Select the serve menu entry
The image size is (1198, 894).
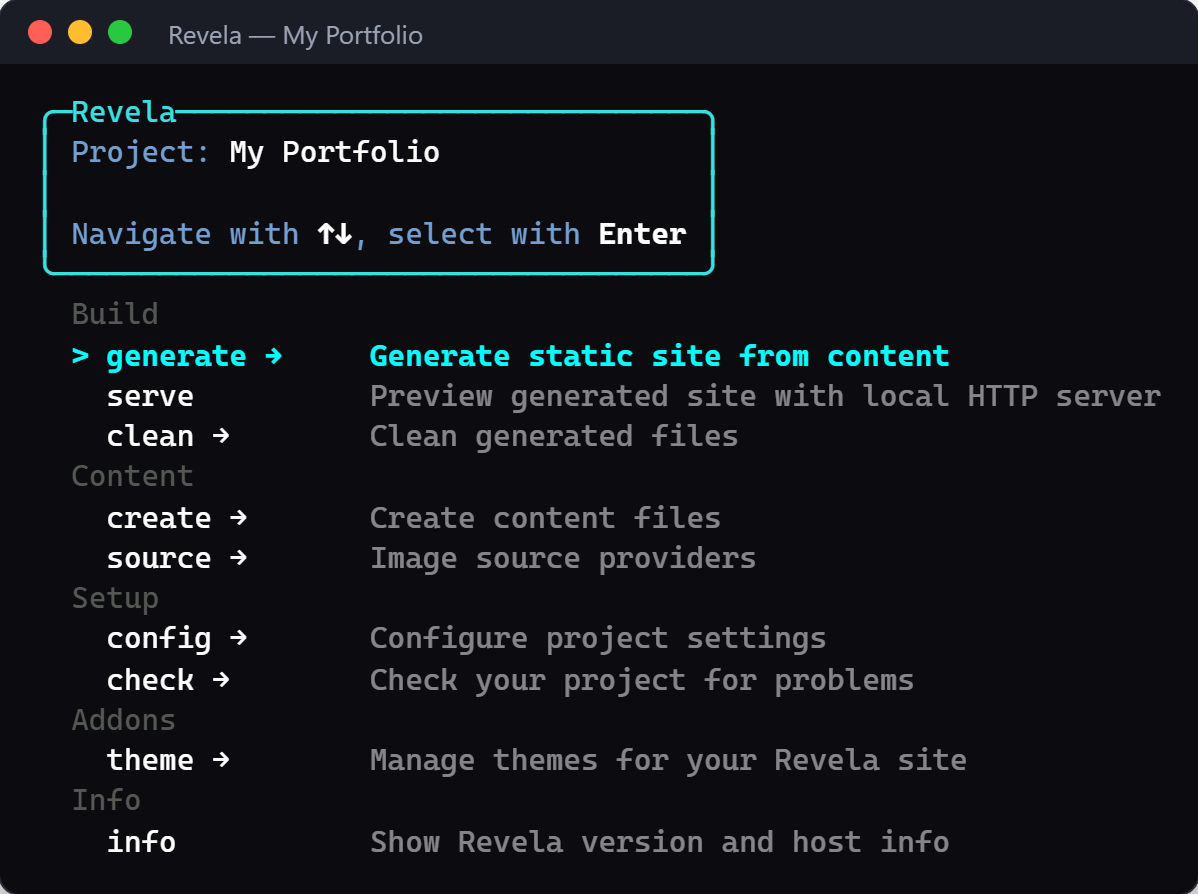(150, 397)
